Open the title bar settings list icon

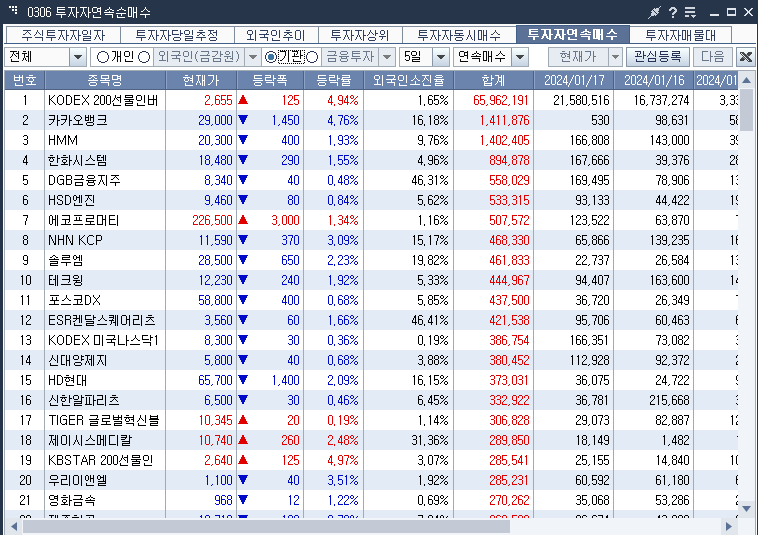pos(690,13)
